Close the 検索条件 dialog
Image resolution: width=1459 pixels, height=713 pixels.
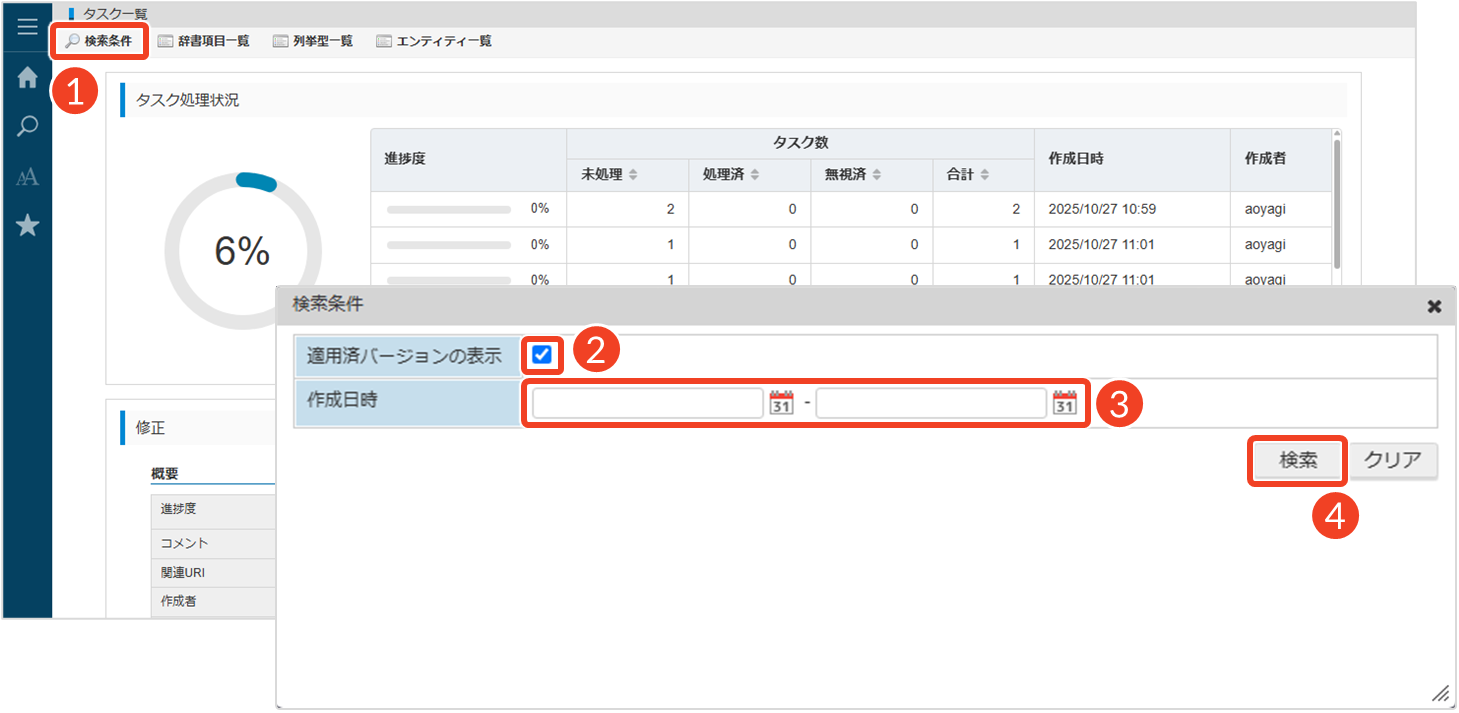1433,307
